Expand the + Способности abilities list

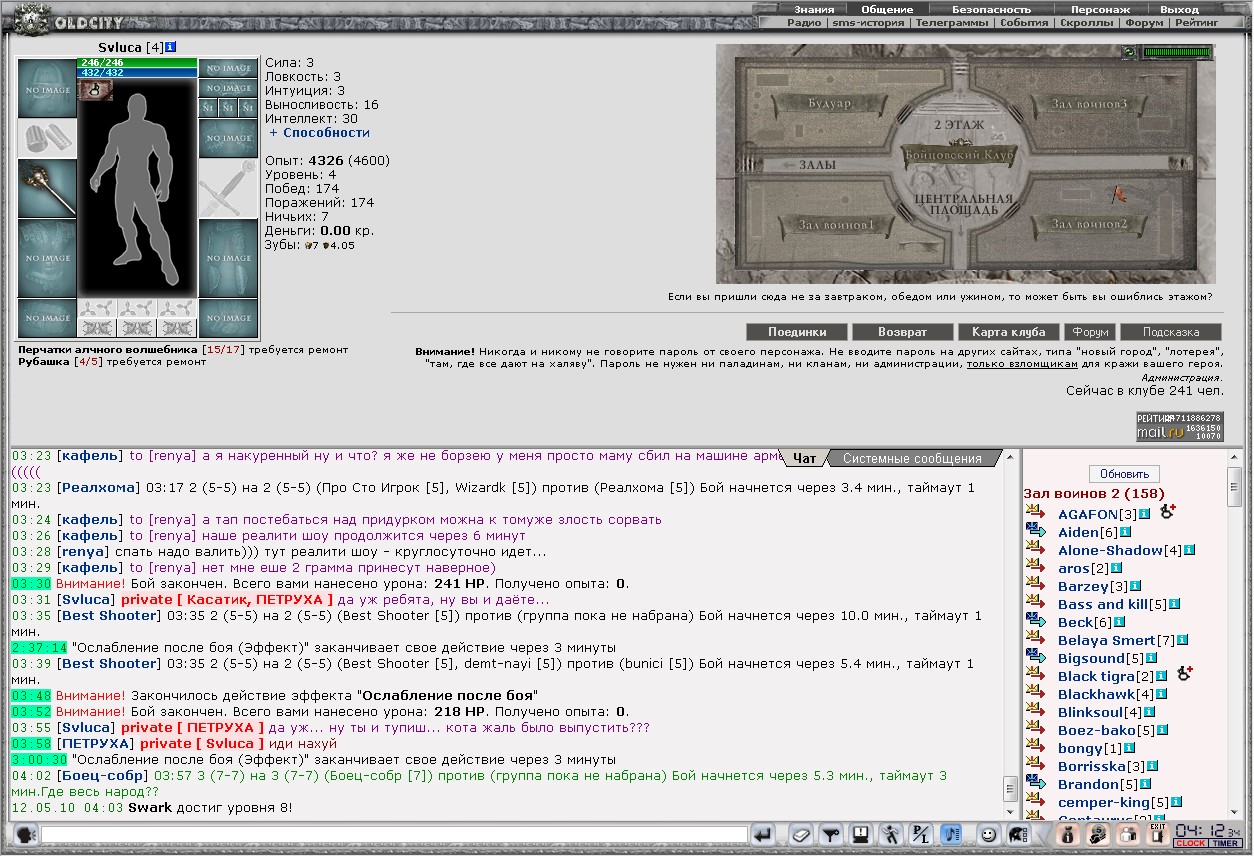(319, 132)
